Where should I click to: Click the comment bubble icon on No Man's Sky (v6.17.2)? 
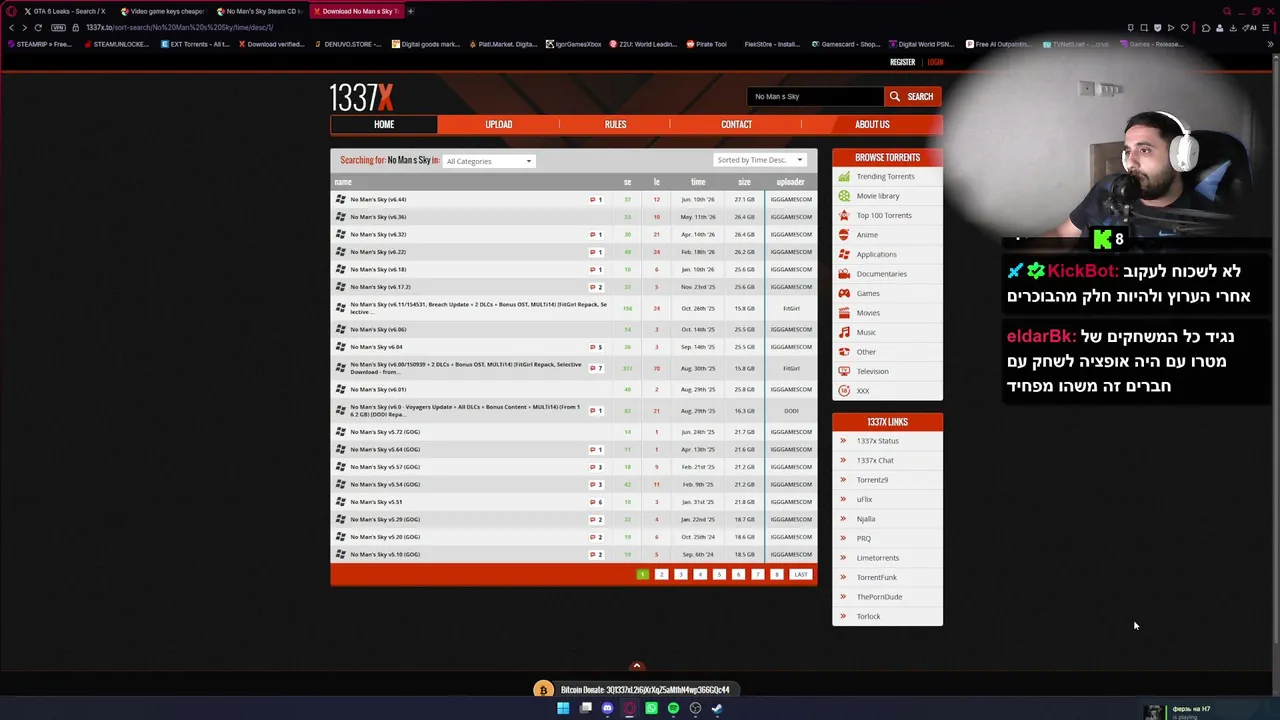[x=593, y=287]
